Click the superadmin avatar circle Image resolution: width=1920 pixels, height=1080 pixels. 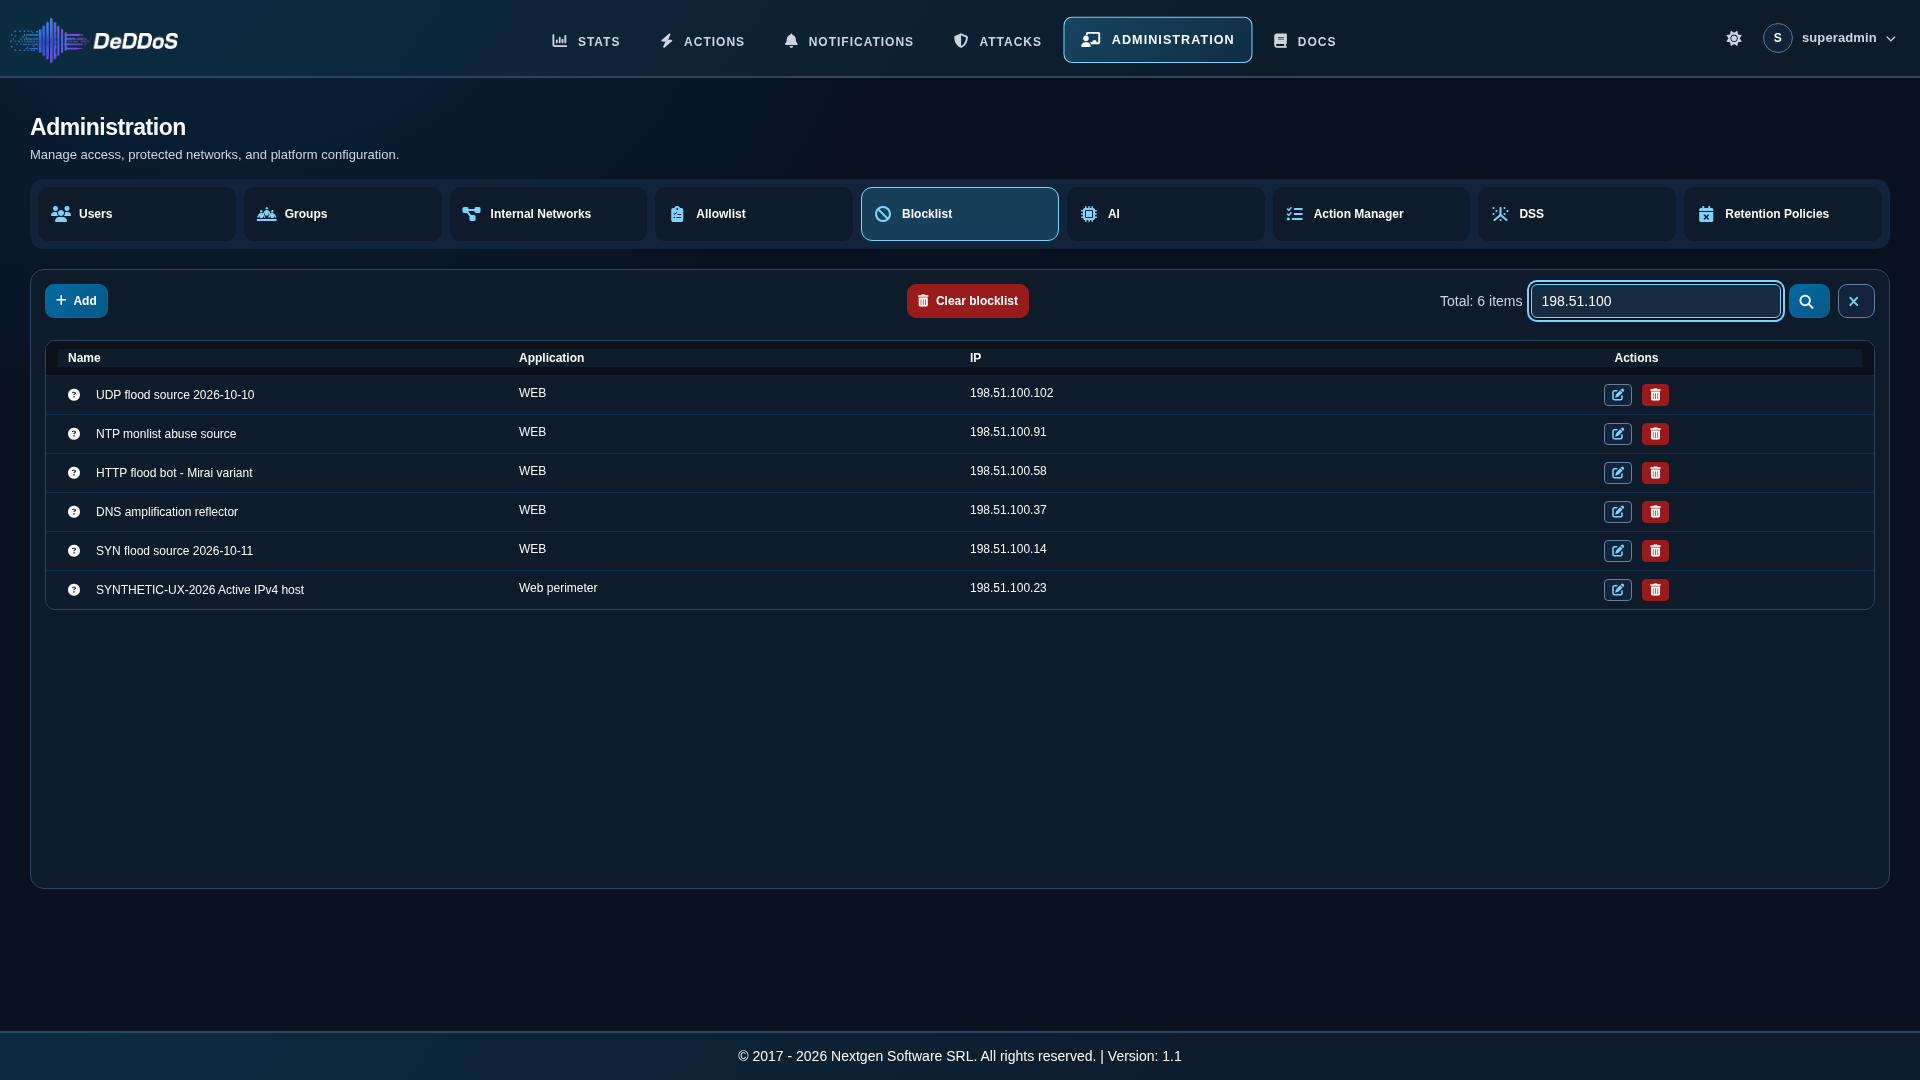point(1777,38)
